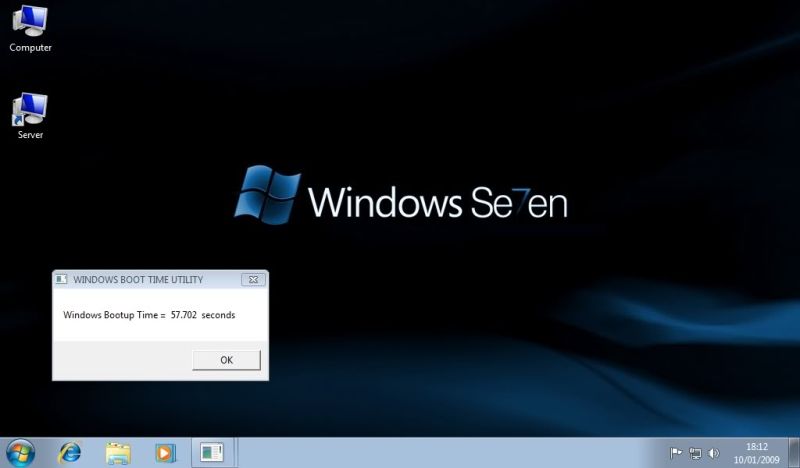Viewport: 800px width, 468px height.
Task: Select the Computer desktop icon
Action: click(x=30, y=28)
